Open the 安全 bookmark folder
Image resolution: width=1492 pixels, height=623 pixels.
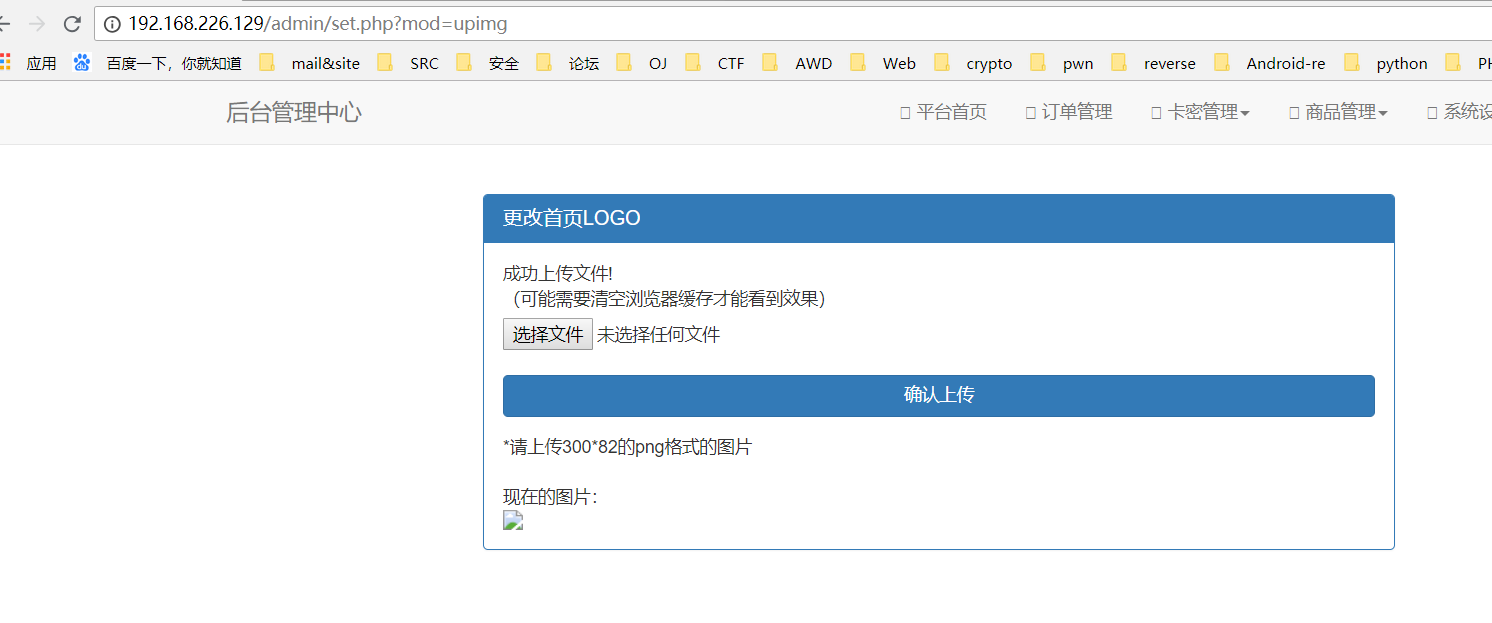pyautogui.click(x=488, y=63)
